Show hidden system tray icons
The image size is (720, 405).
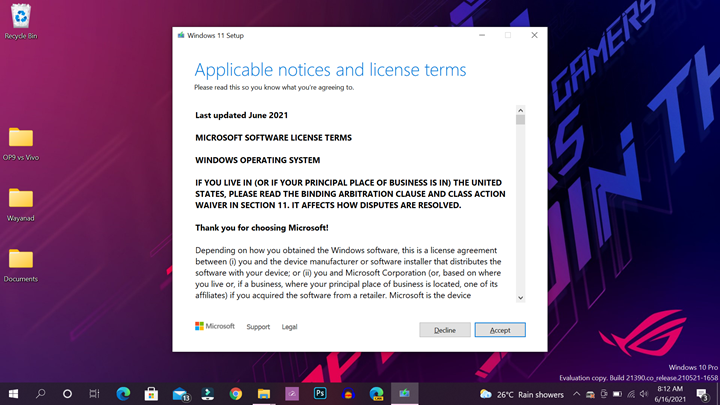(x=576, y=394)
